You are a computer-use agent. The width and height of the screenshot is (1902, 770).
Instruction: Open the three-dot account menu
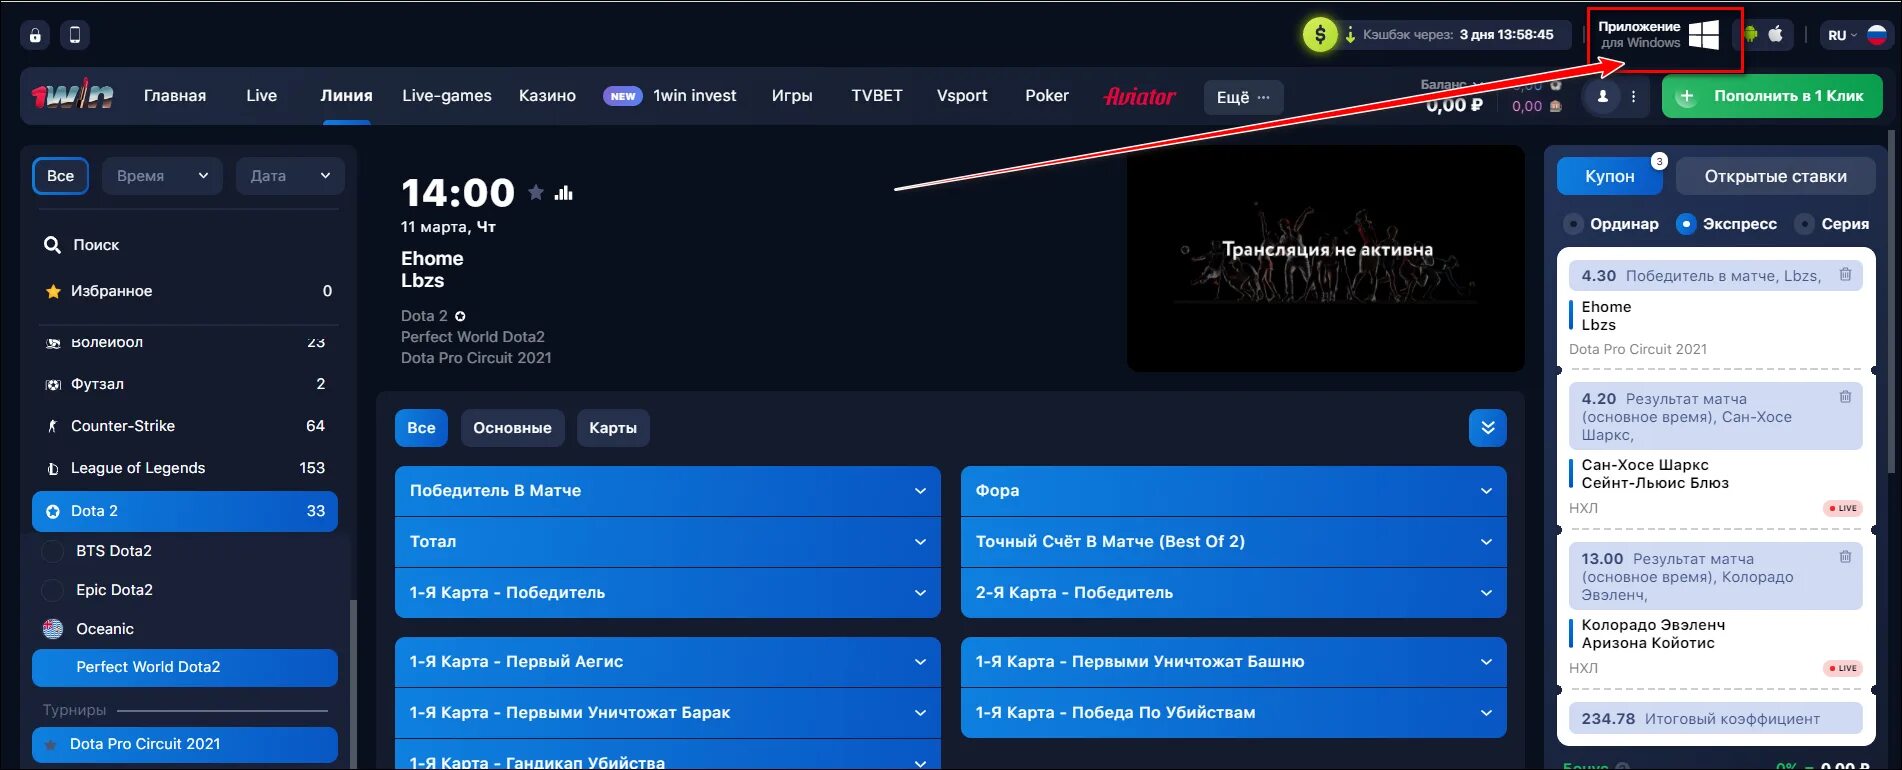(x=1633, y=97)
